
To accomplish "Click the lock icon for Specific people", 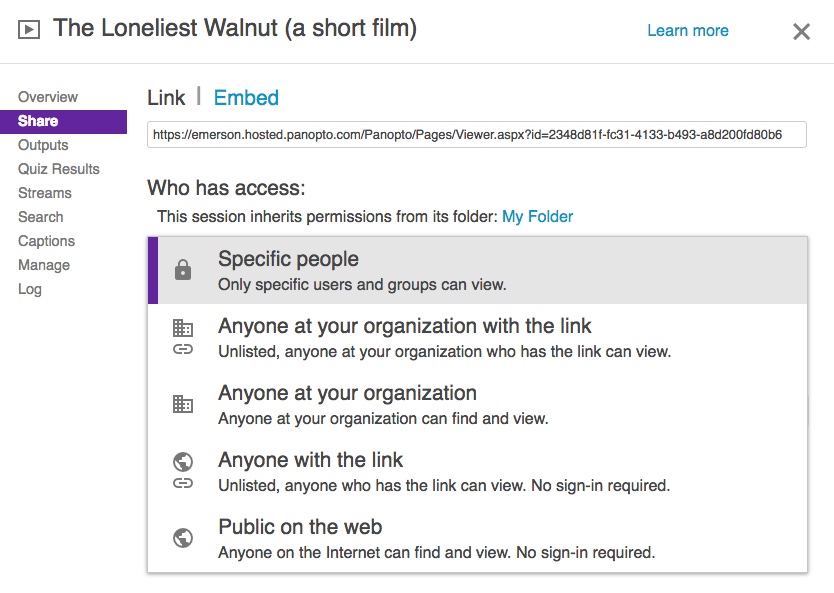I will 183,270.
